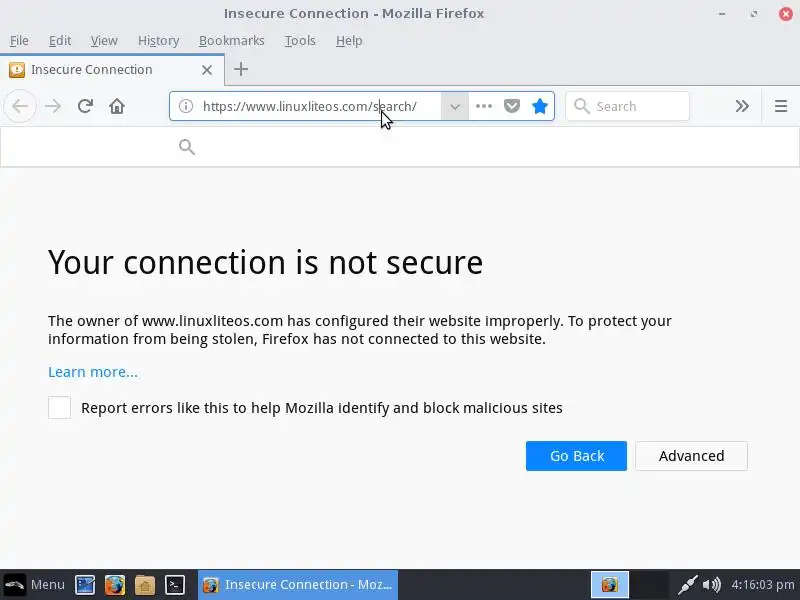Click the magnifier icon below the toolbar
Viewport: 800px width, 600px height.
tap(187, 147)
